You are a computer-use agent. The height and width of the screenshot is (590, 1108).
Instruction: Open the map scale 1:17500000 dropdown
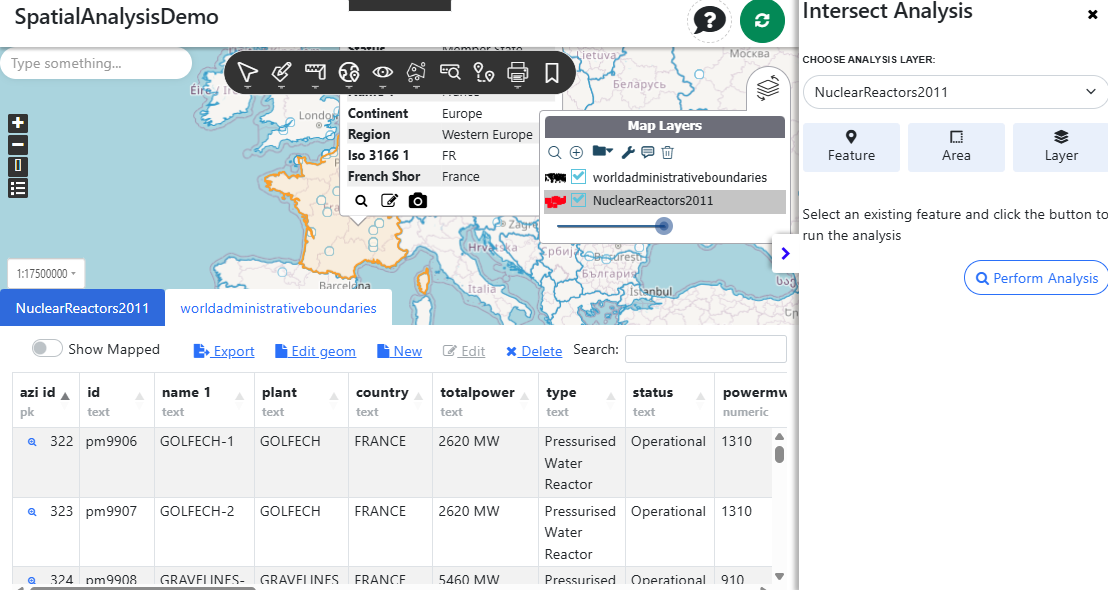[47, 273]
